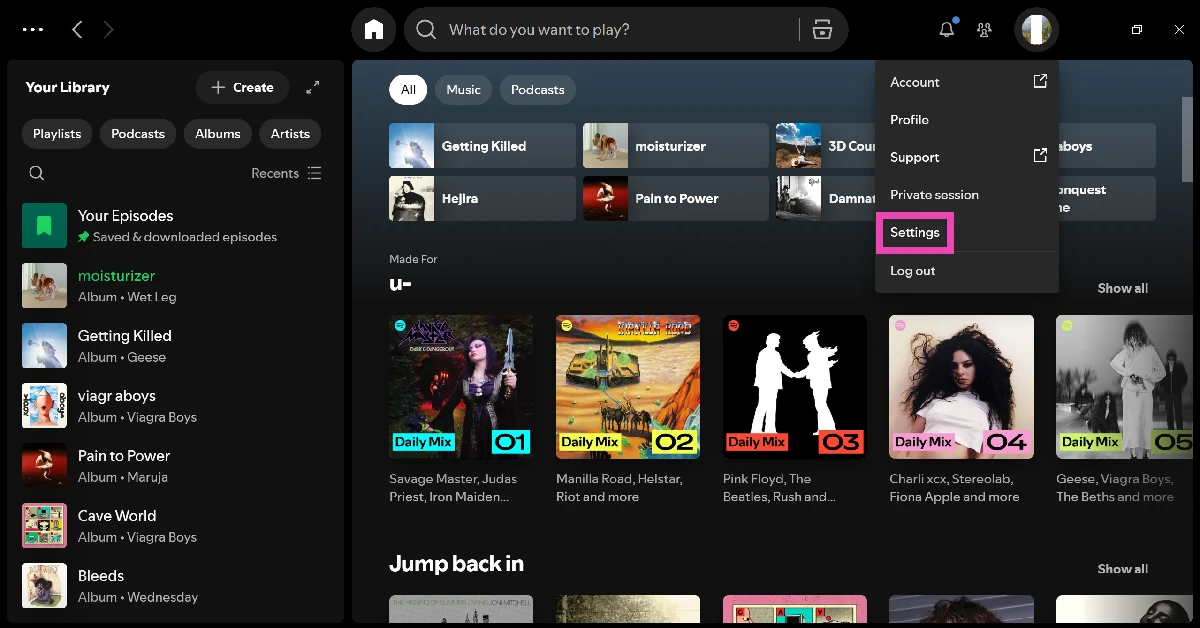Open the Recents sort dropdown

point(286,173)
